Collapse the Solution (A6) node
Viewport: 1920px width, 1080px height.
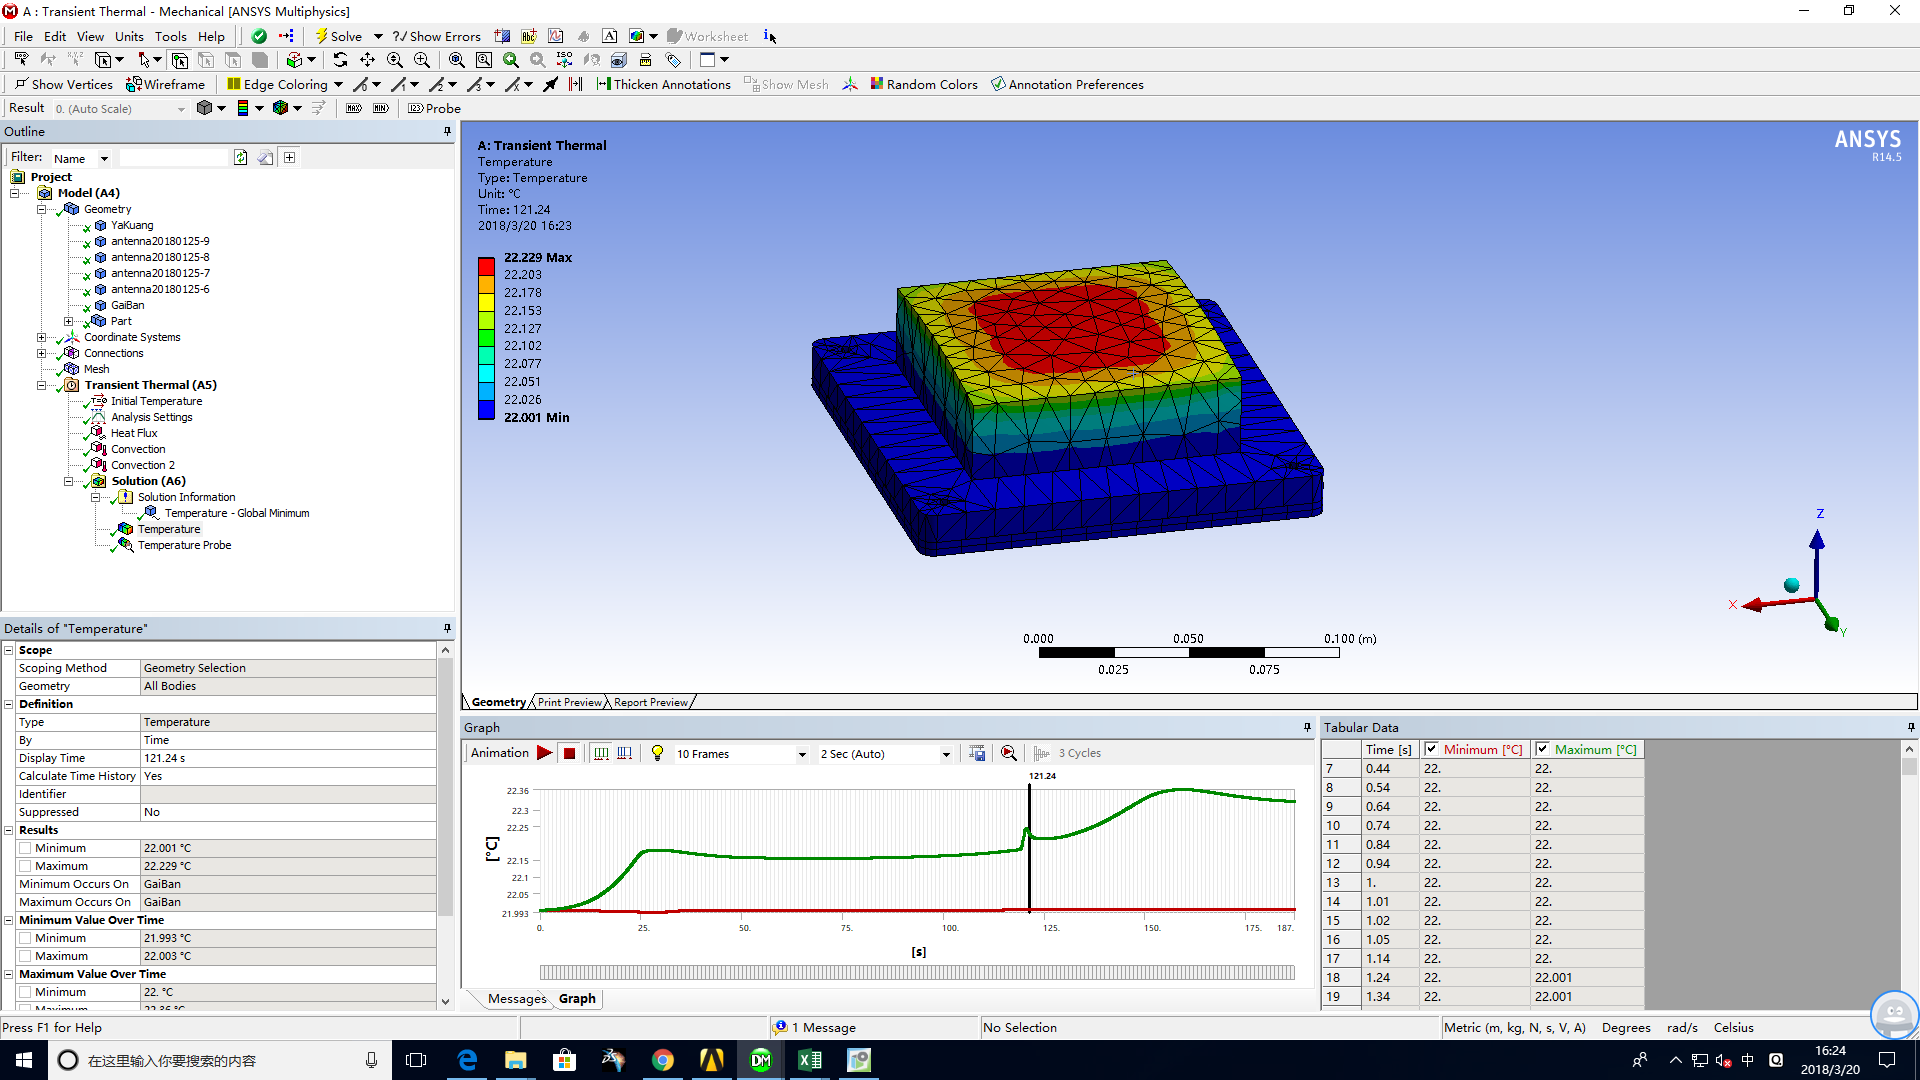(x=69, y=481)
